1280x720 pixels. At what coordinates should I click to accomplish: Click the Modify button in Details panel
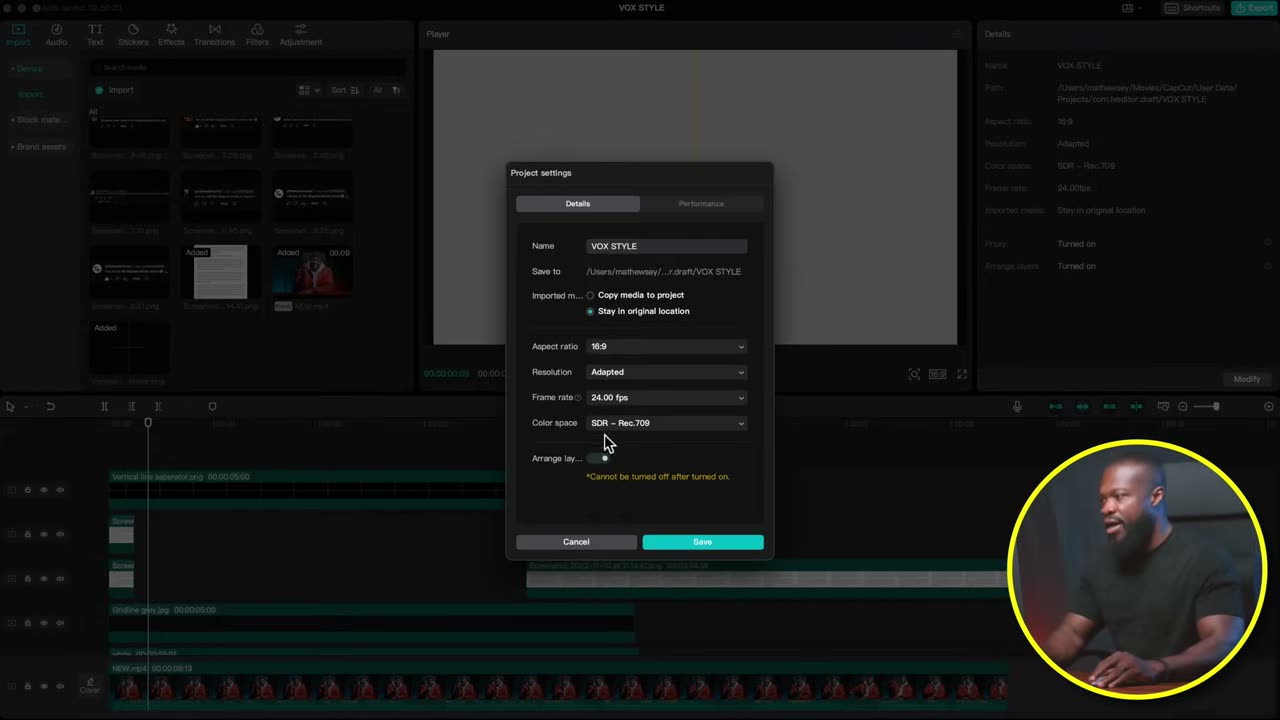coord(1247,379)
